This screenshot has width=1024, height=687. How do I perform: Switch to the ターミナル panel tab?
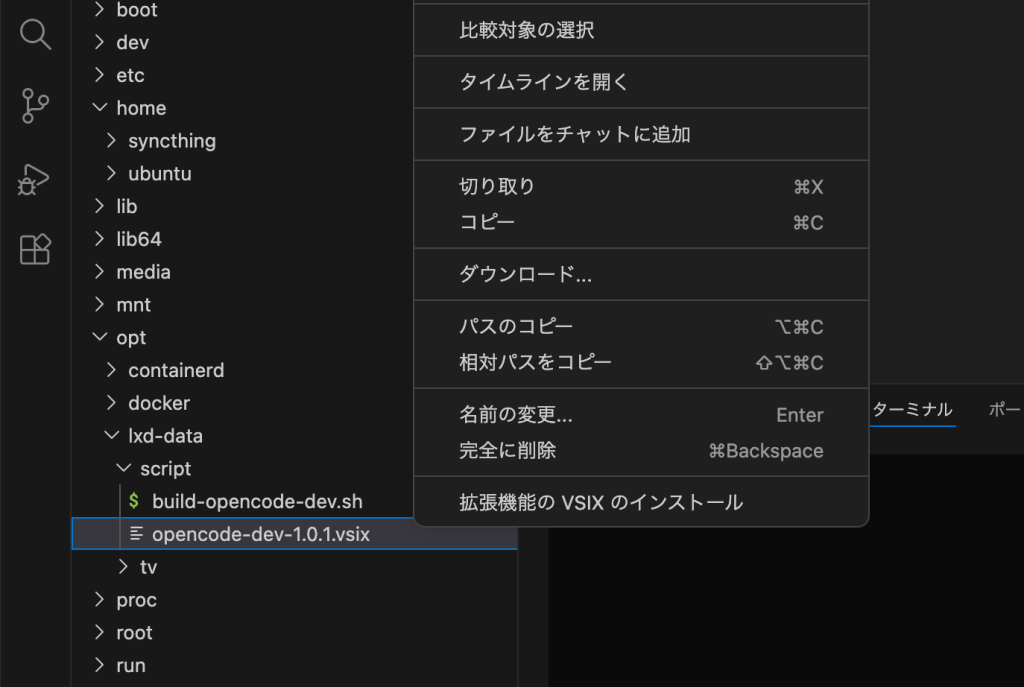pos(912,410)
